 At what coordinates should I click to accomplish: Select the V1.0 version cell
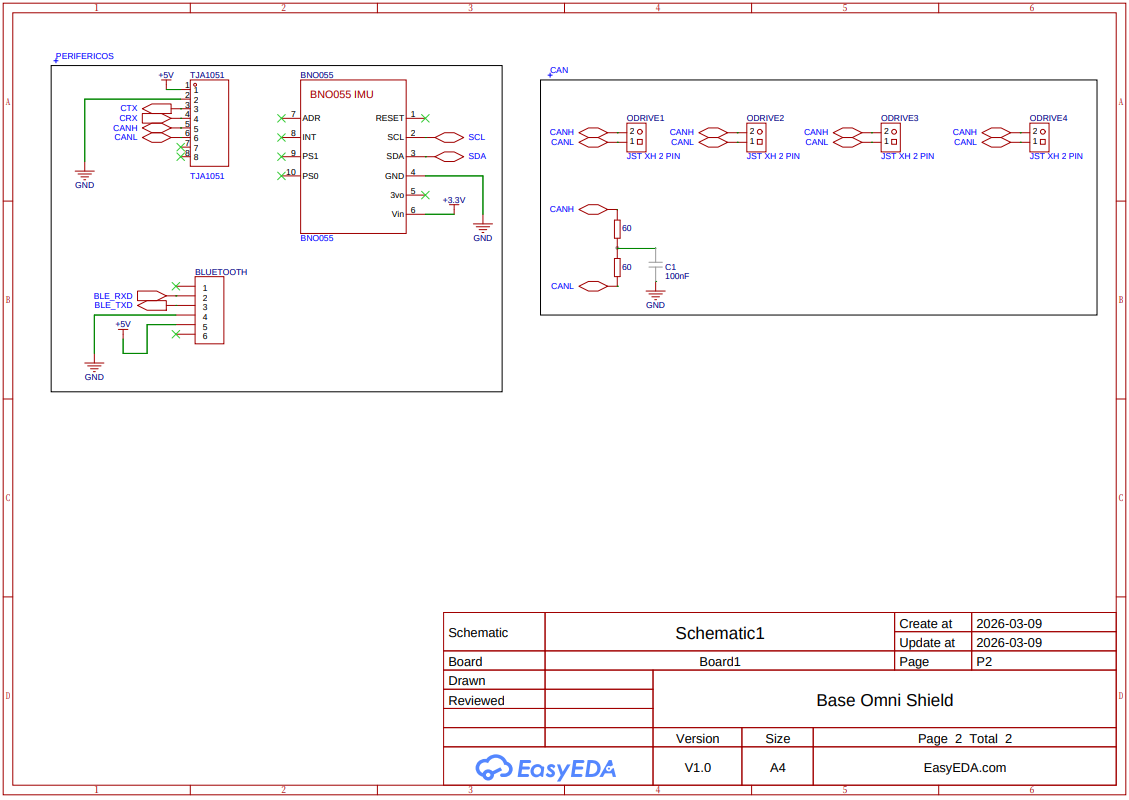click(697, 767)
